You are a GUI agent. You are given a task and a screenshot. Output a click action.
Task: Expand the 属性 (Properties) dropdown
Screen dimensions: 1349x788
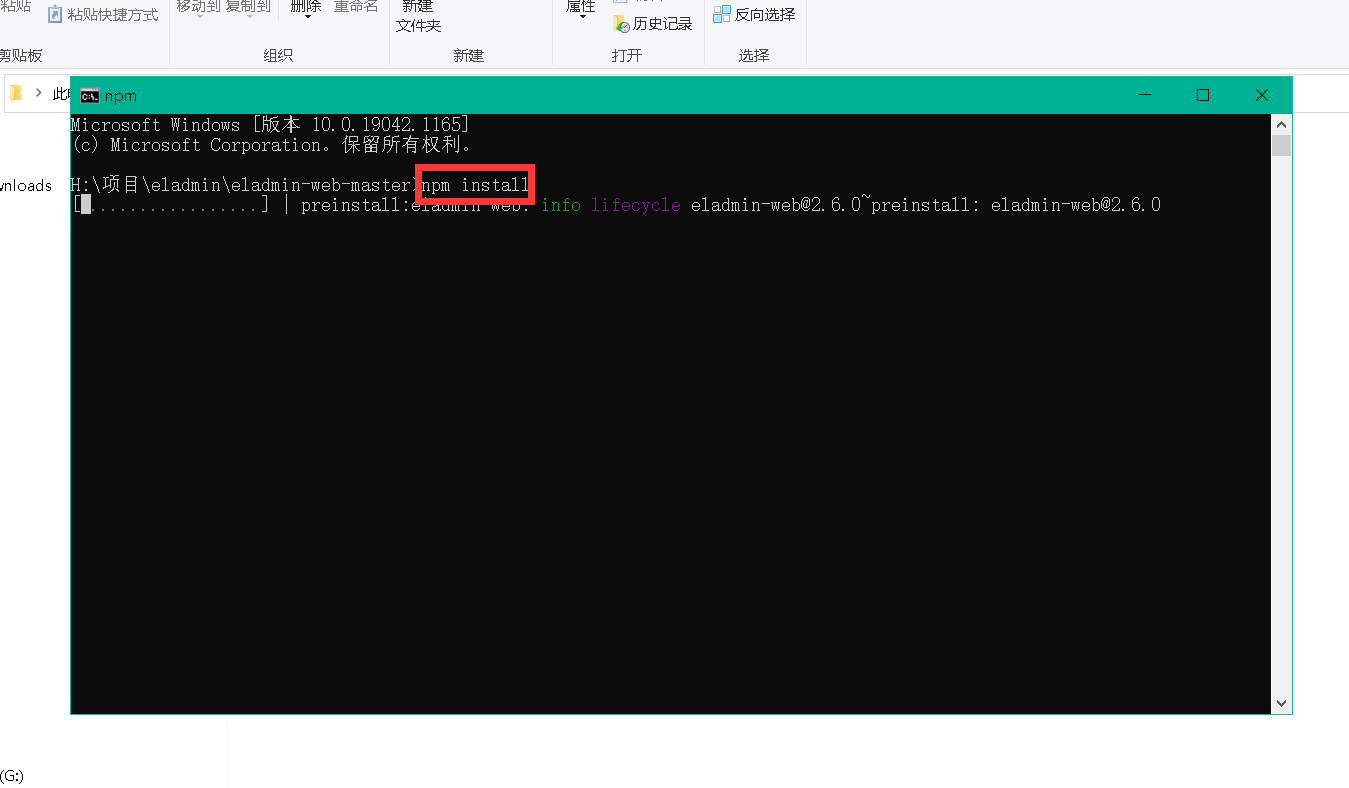(580, 15)
